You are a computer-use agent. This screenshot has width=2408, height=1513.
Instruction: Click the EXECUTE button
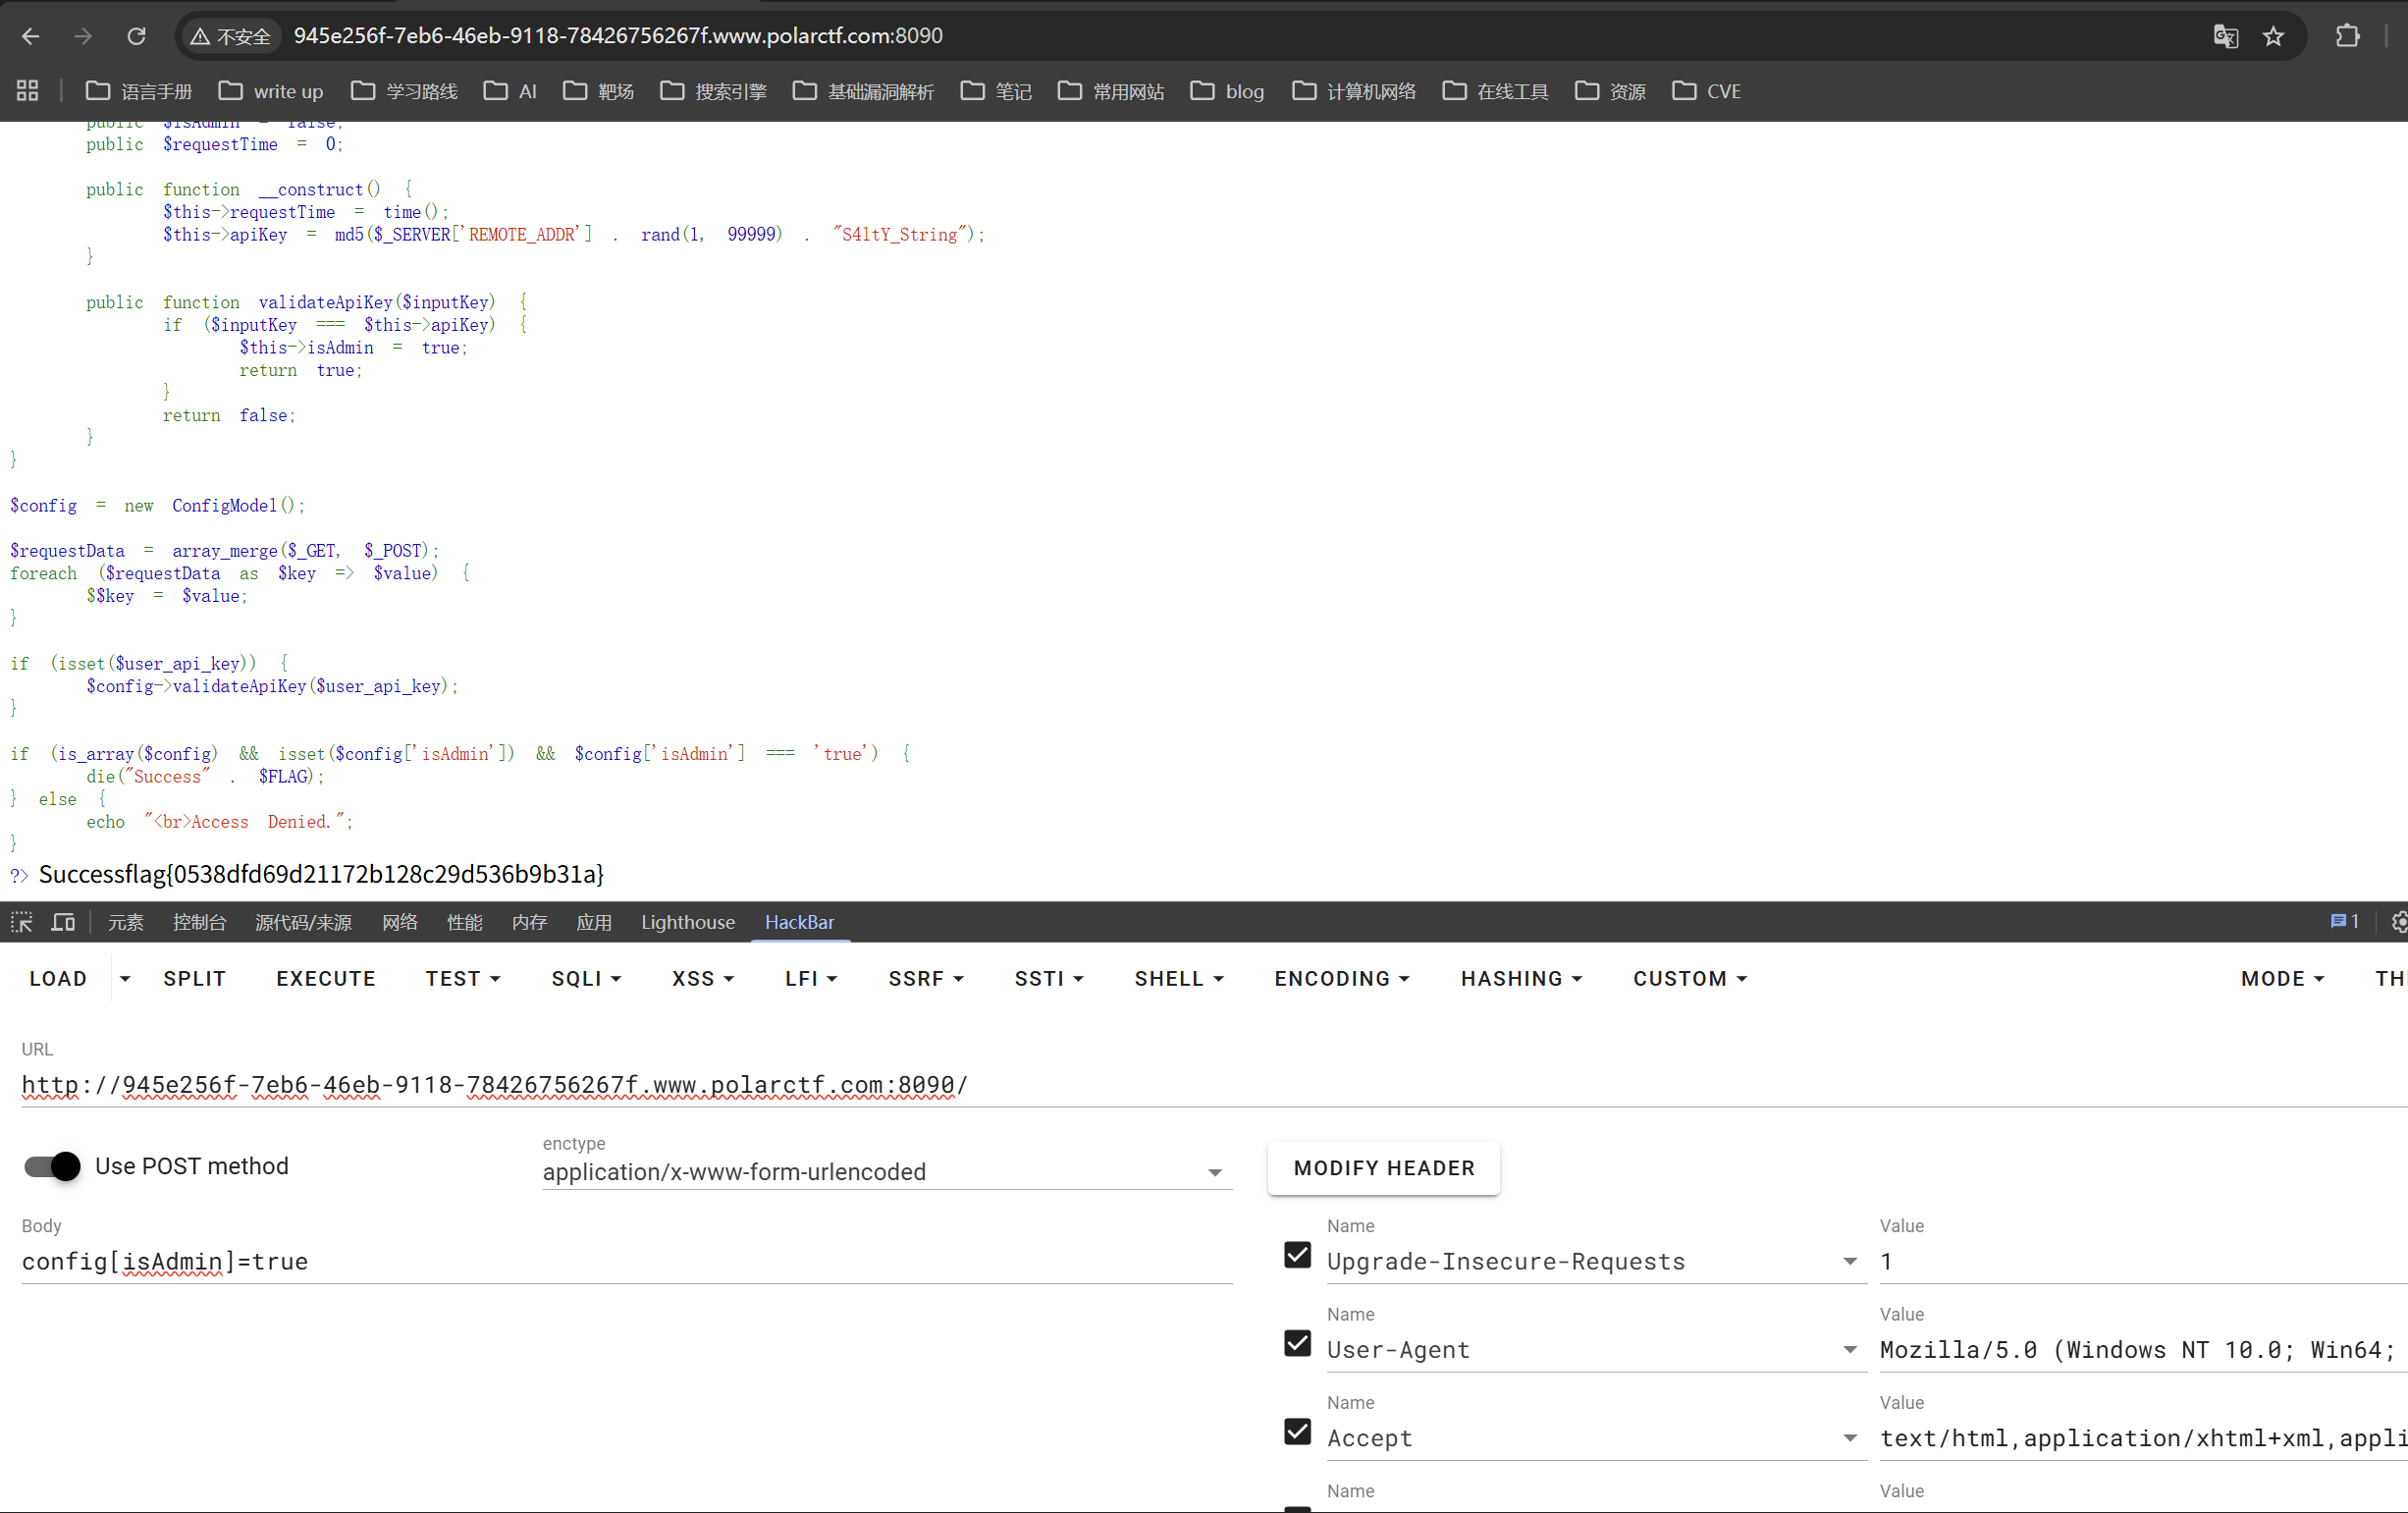326,979
